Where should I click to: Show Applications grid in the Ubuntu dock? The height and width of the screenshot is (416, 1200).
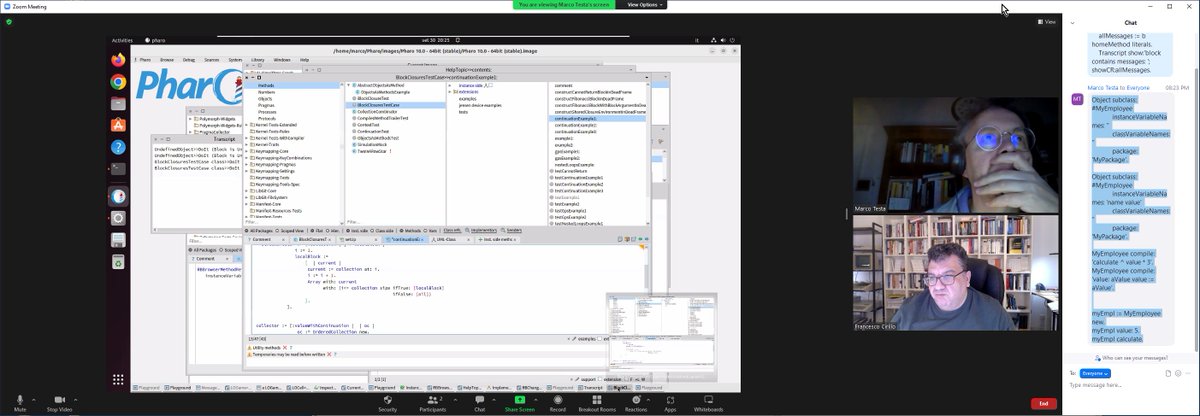pos(118,380)
